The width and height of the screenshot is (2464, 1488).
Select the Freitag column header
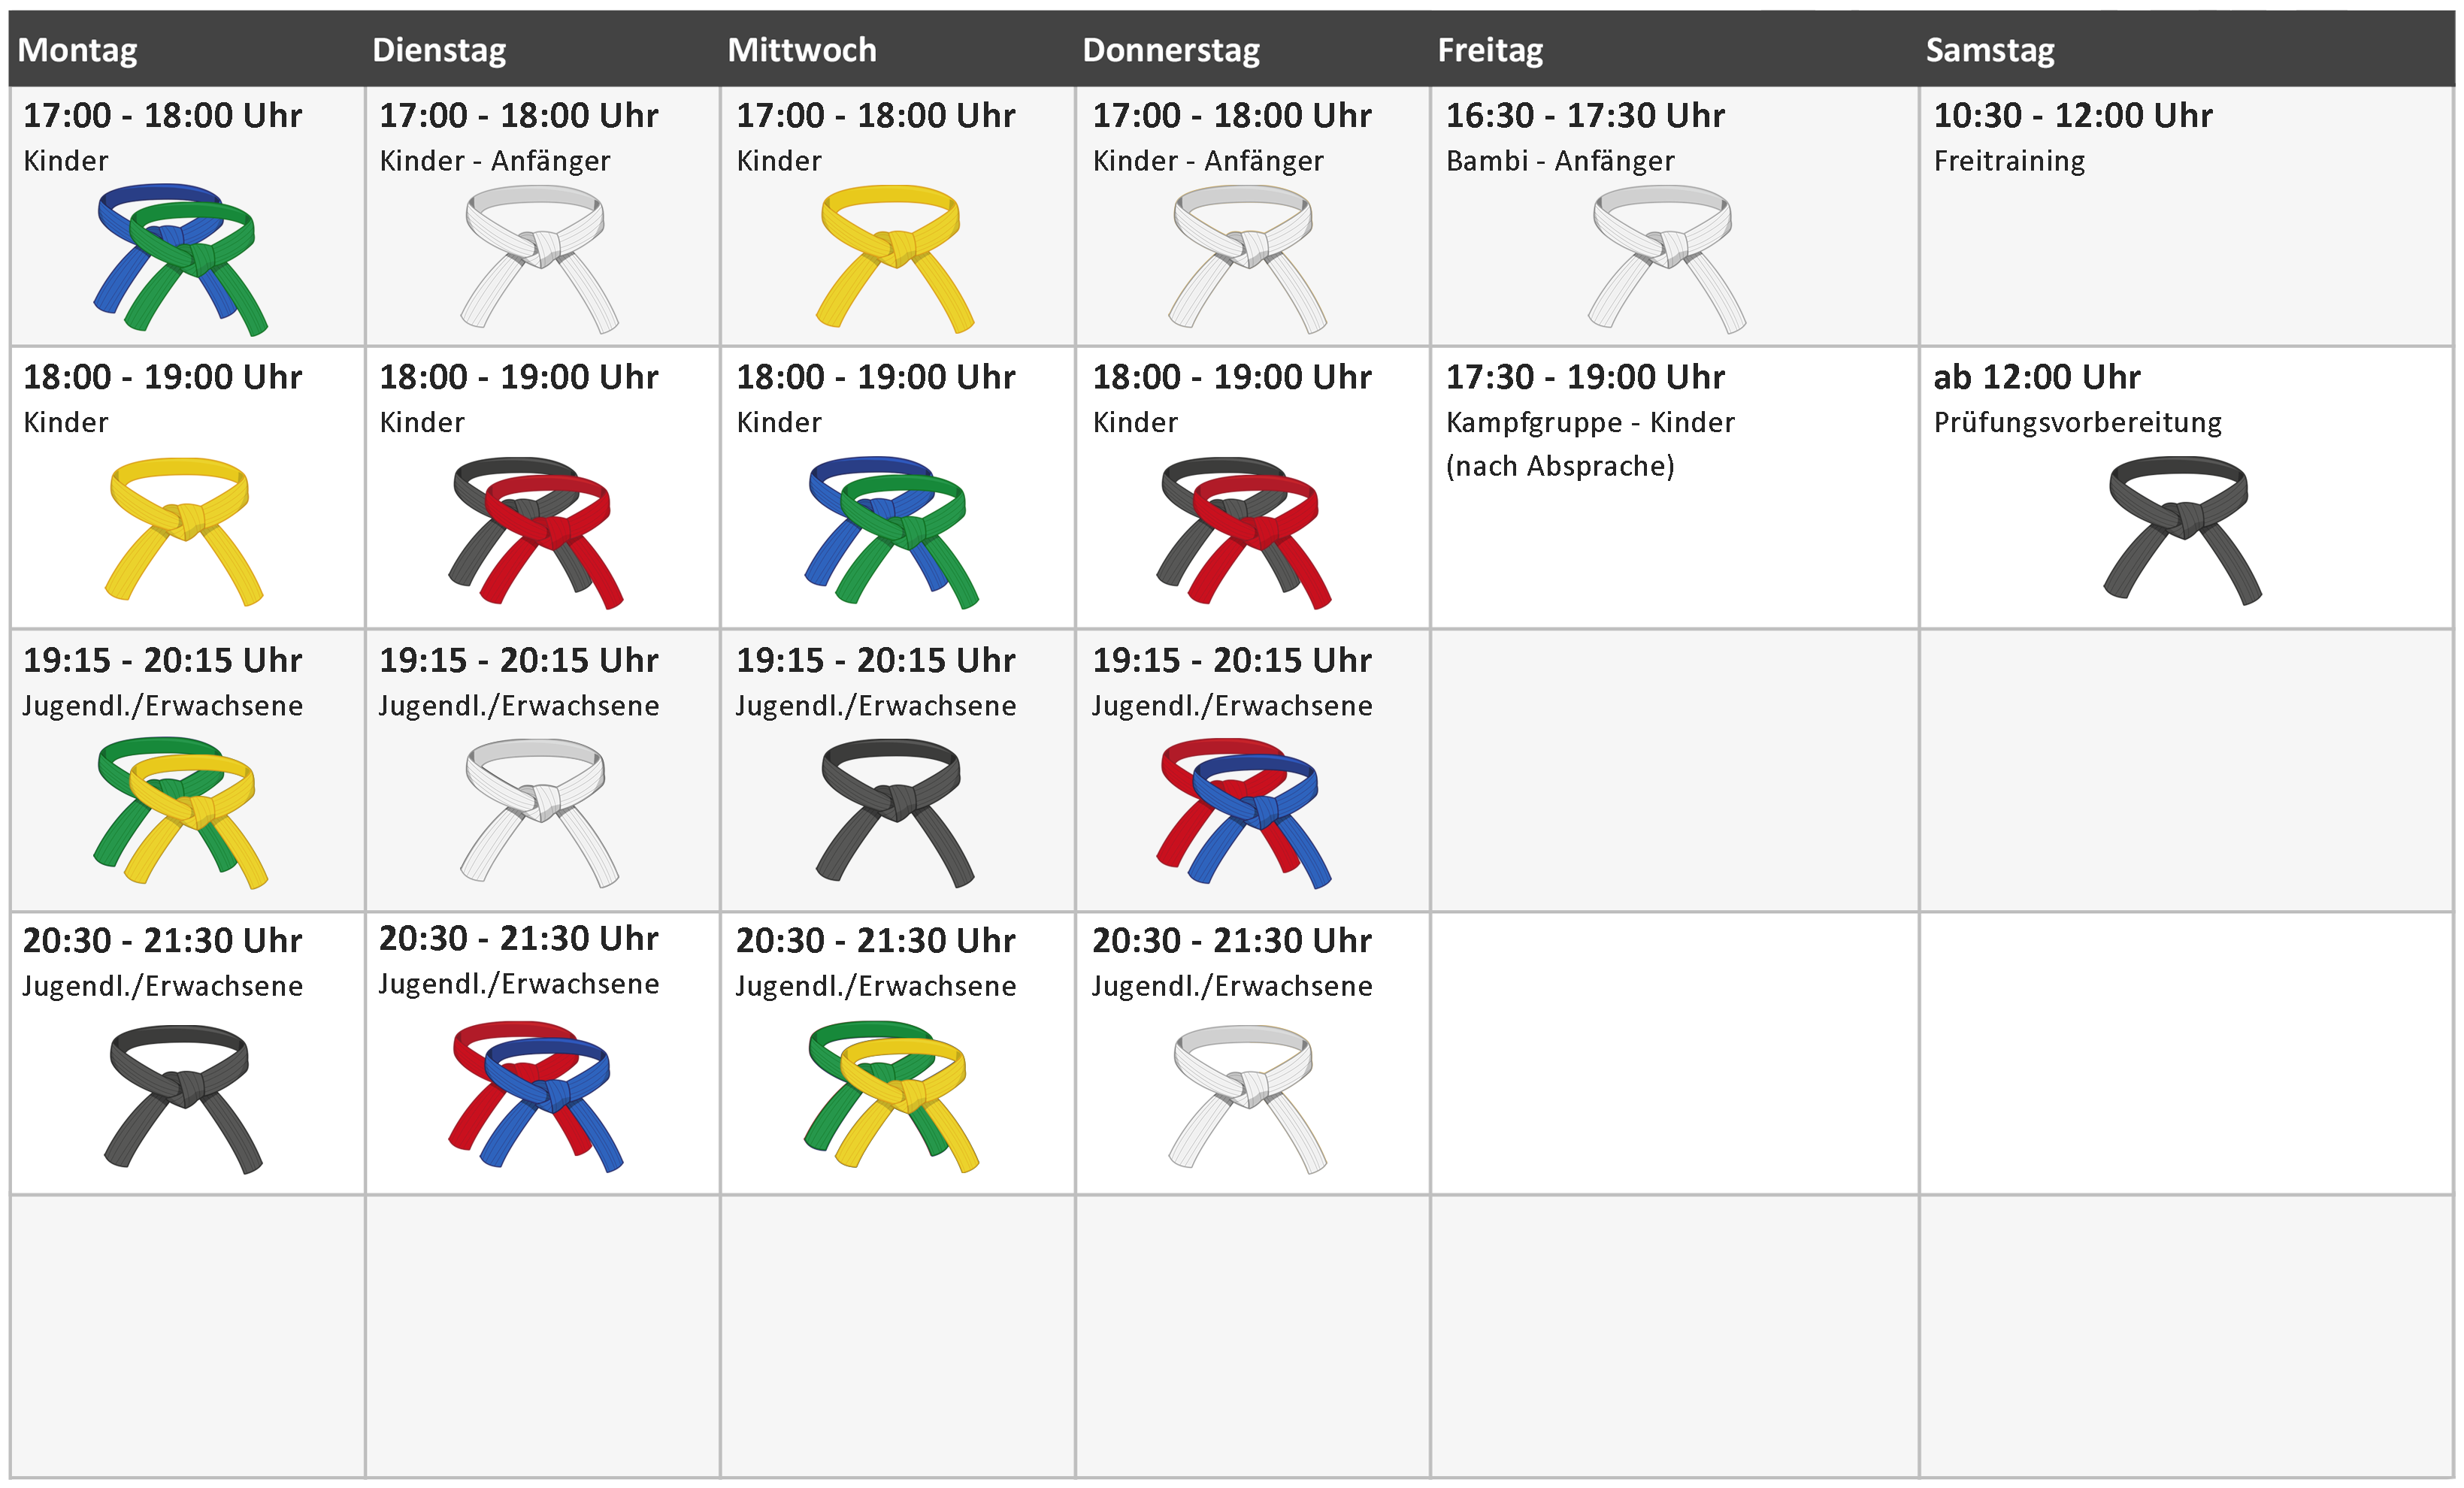coord(1490,50)
